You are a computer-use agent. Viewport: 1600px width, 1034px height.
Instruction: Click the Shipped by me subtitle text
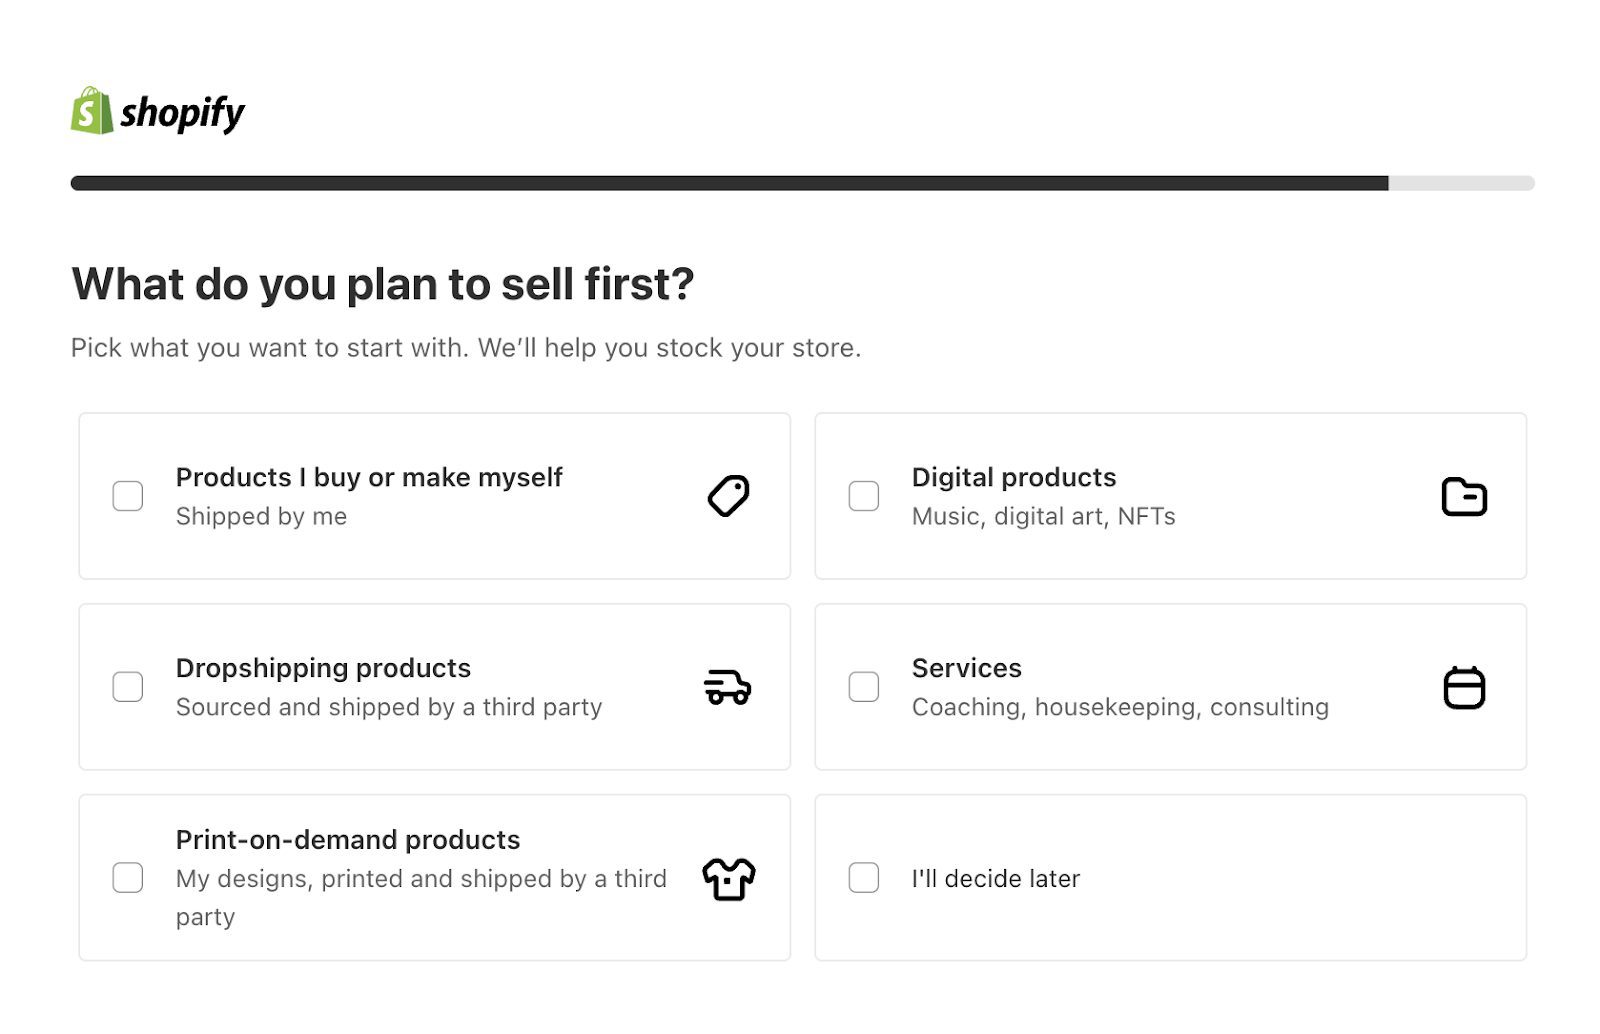click(260, 517)
